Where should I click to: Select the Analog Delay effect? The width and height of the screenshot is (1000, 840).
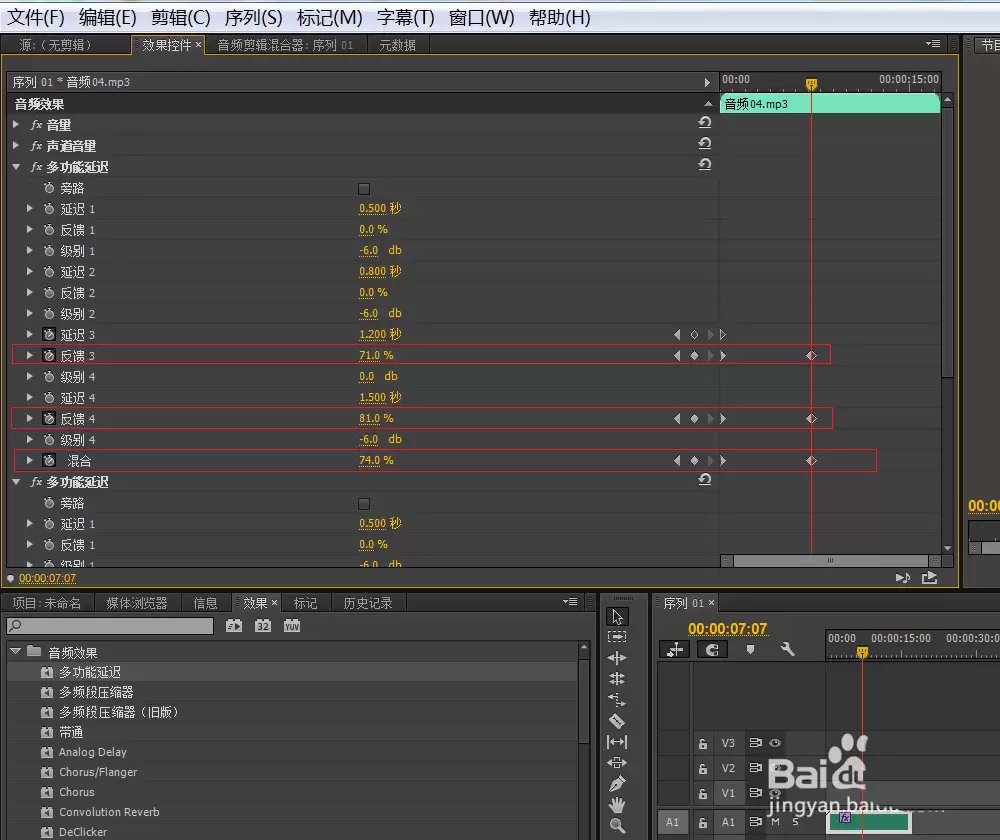click(92, 752)
